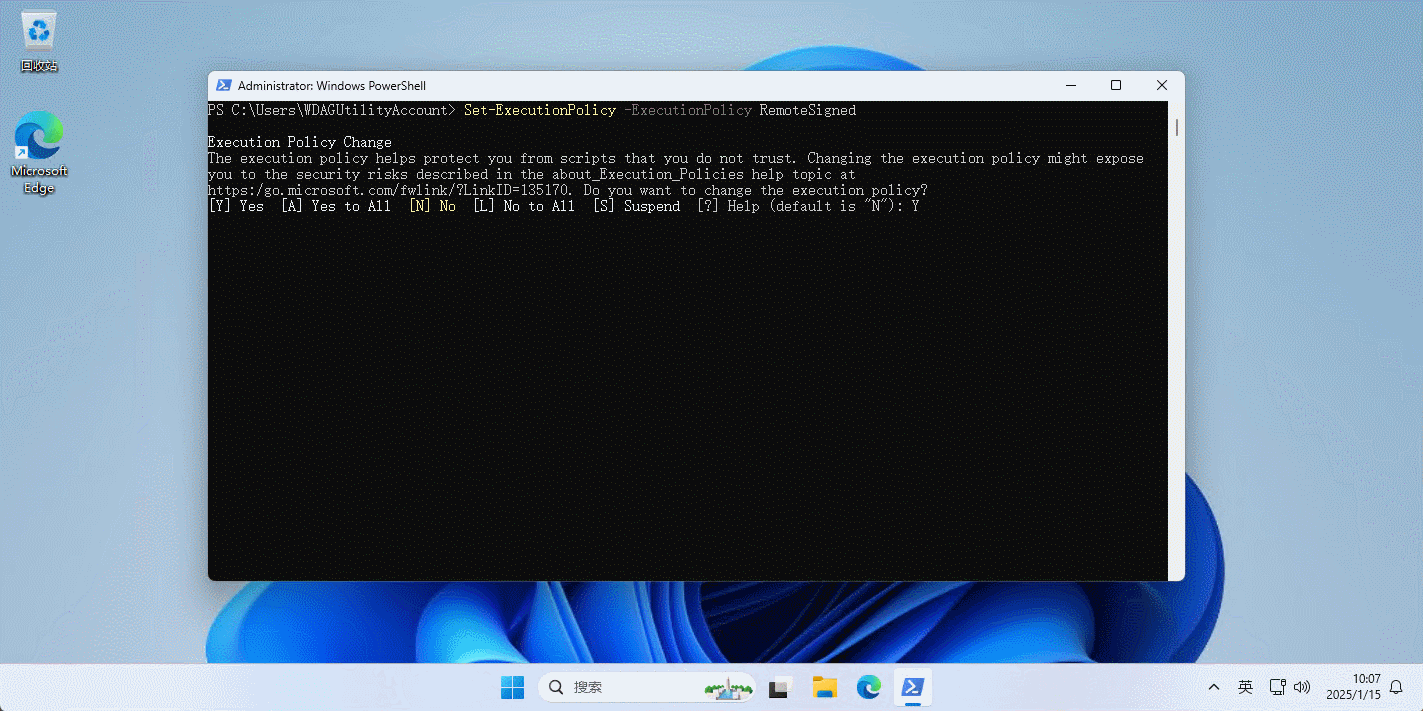Click the volume speaker icon

[1301, 687]
